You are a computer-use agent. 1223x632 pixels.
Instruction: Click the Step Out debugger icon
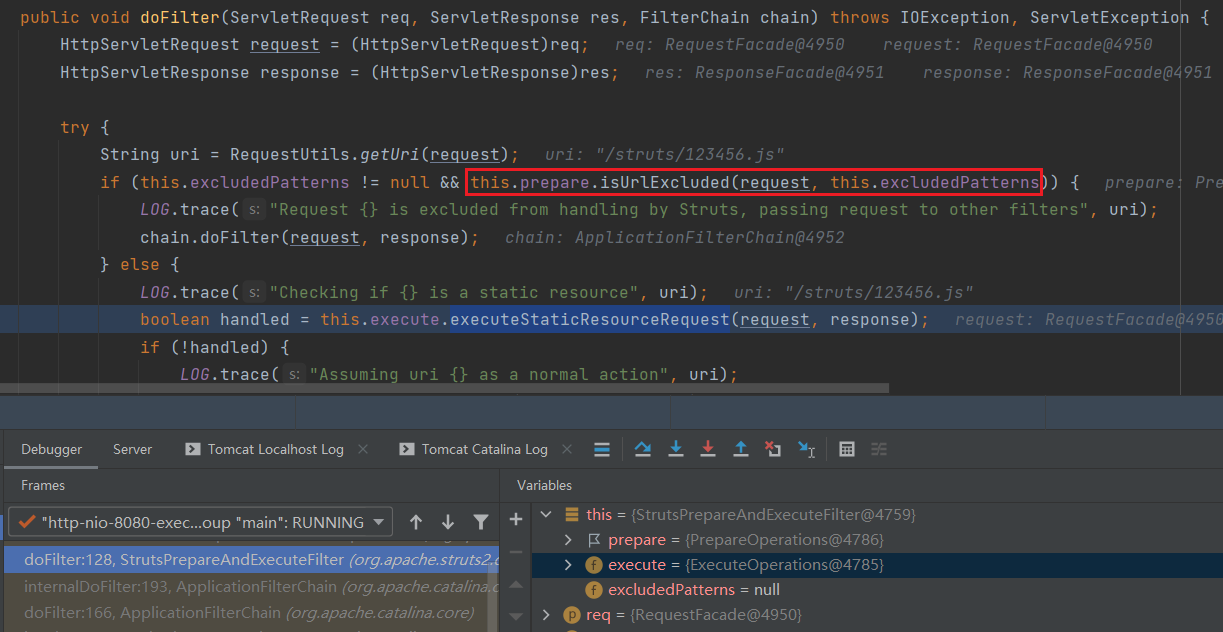741,449
